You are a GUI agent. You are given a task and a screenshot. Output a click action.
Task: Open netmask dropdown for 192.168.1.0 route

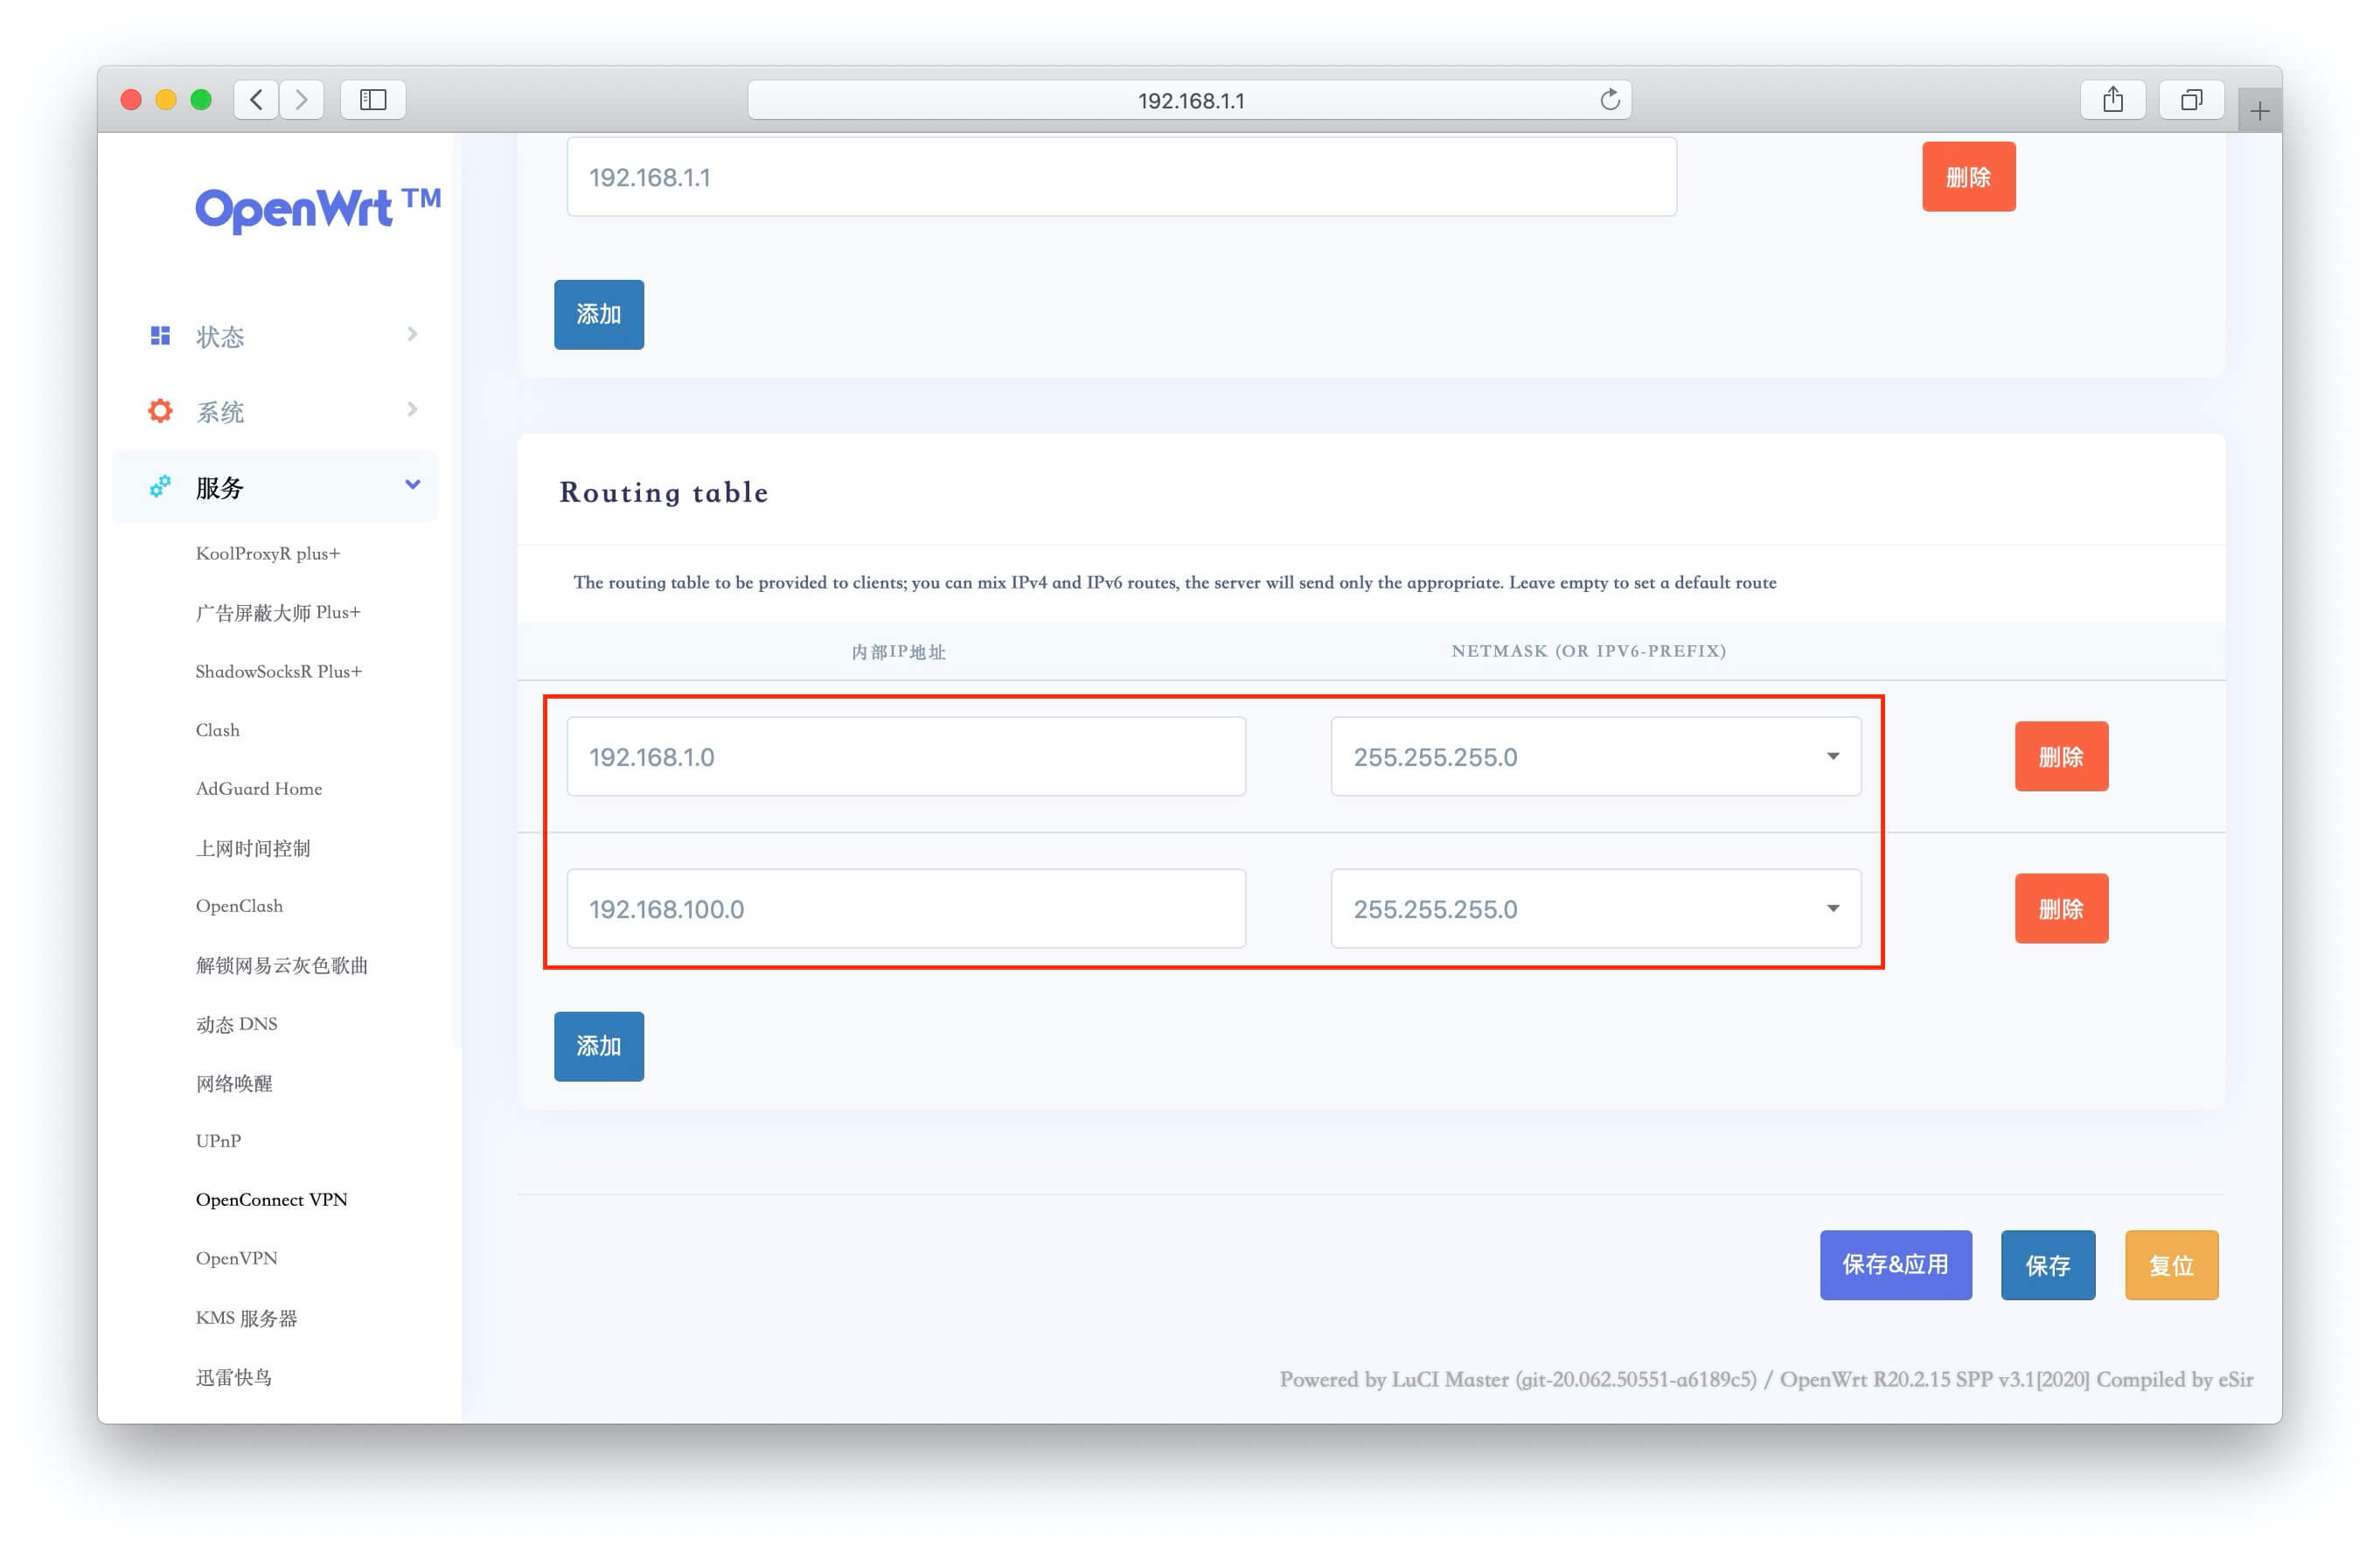(1595, 756)
